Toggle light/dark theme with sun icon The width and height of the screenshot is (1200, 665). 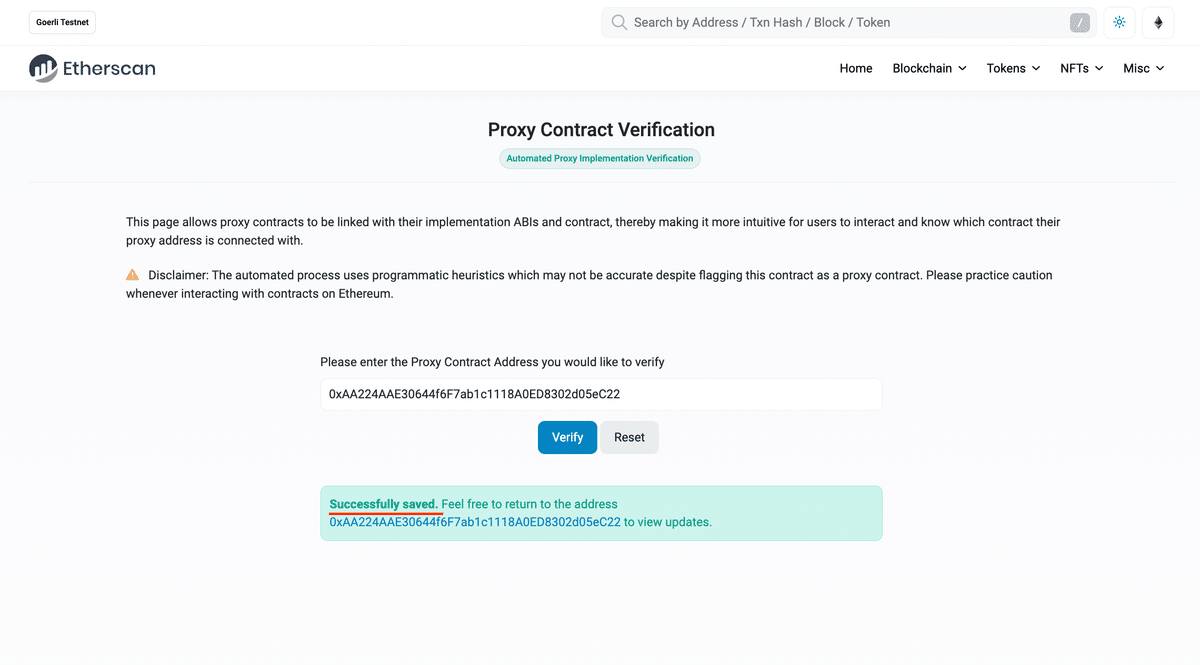(1119, 22)
